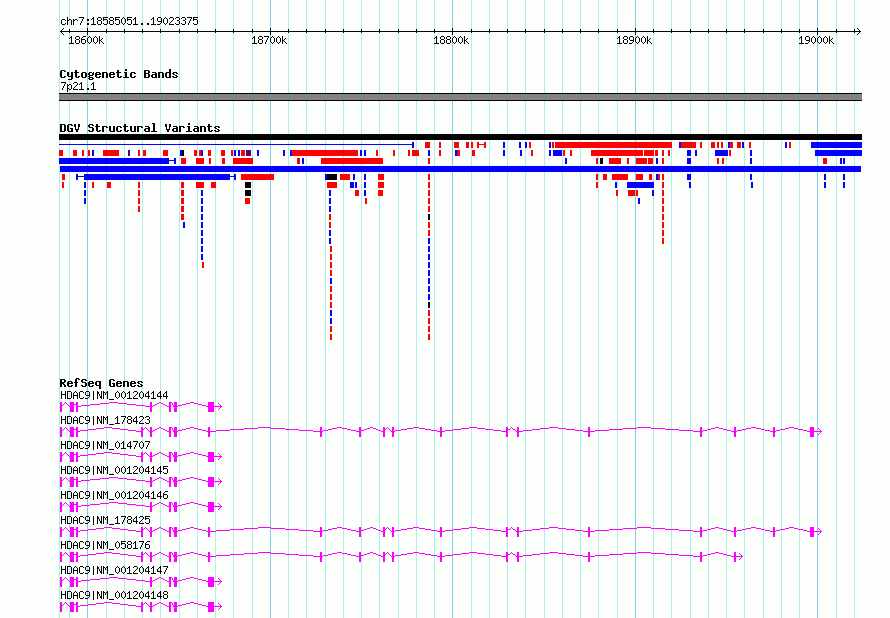Click the 18900k ruler label
Screen dimensions: 890x618
634,40
